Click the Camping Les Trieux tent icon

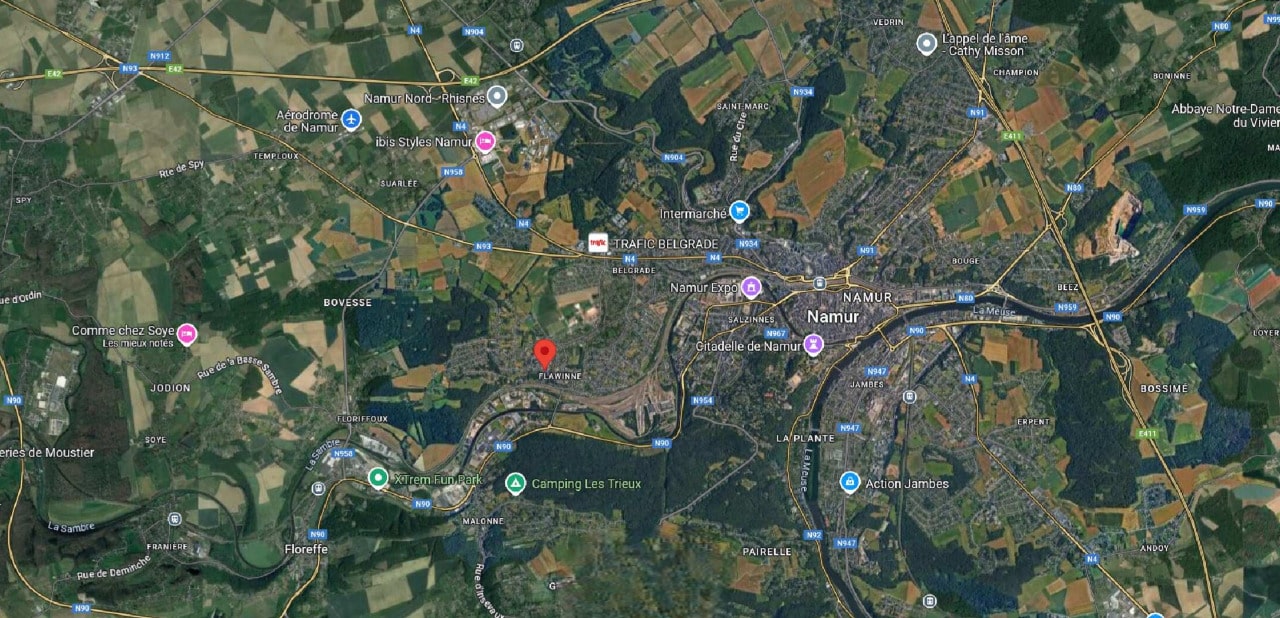[x=515, y=484]
